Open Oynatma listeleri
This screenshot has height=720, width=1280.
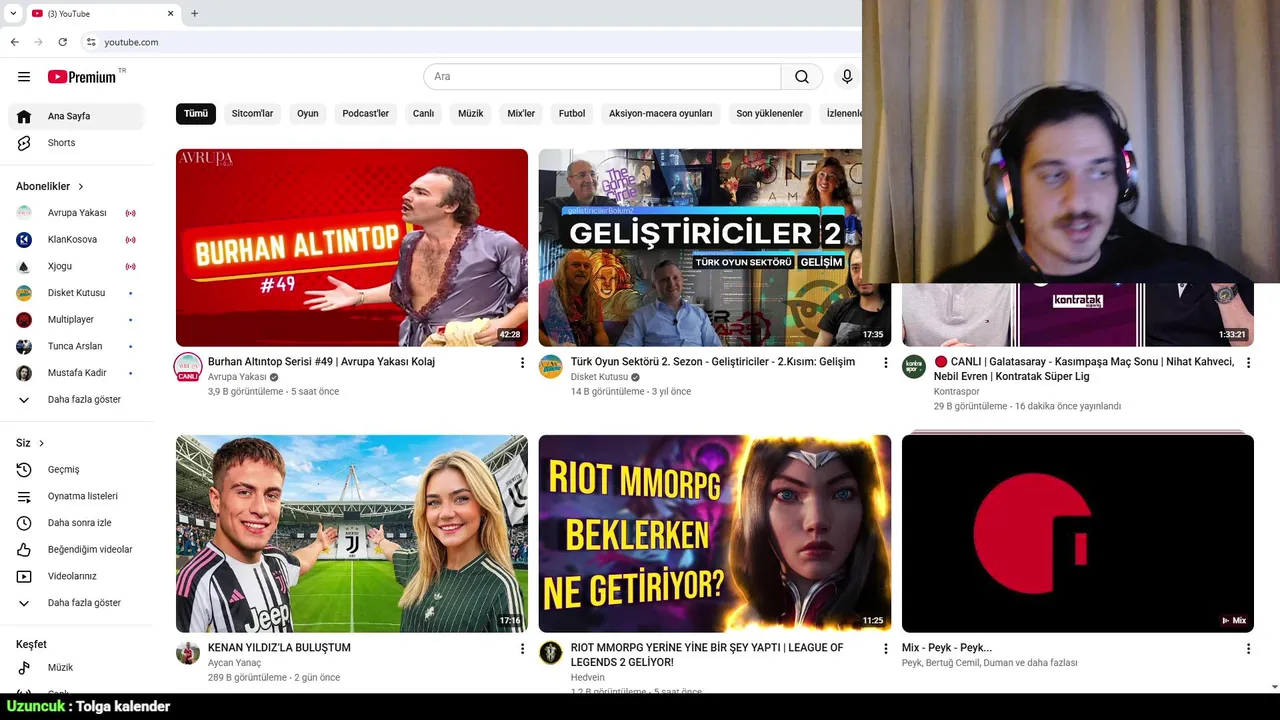(x=76, y=496)
